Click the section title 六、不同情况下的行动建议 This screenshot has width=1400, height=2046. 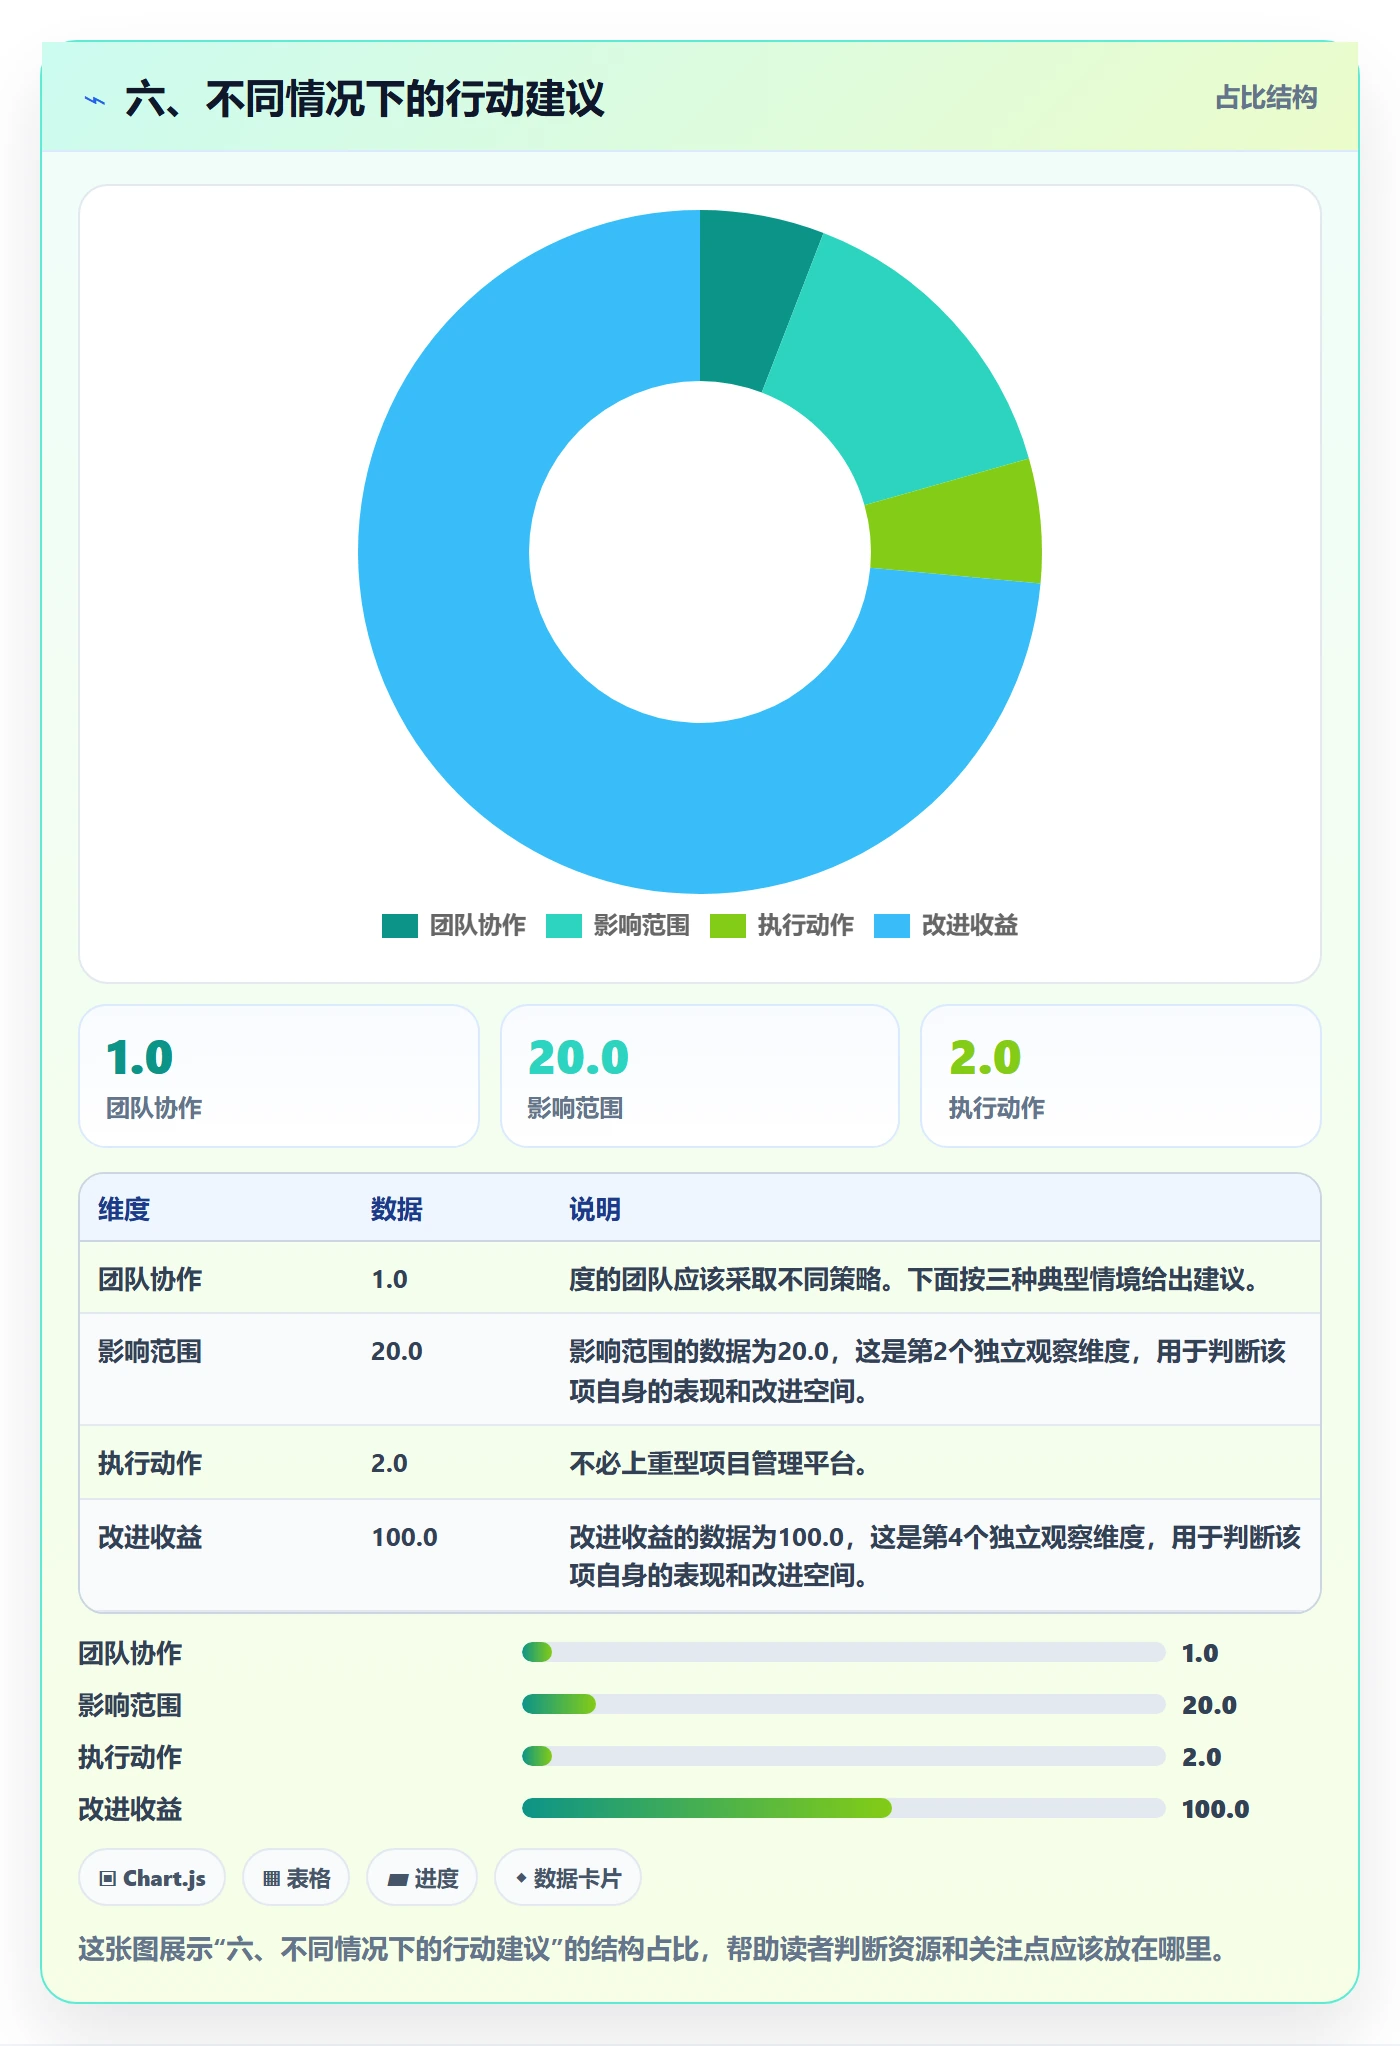click(x=365, y=99)
